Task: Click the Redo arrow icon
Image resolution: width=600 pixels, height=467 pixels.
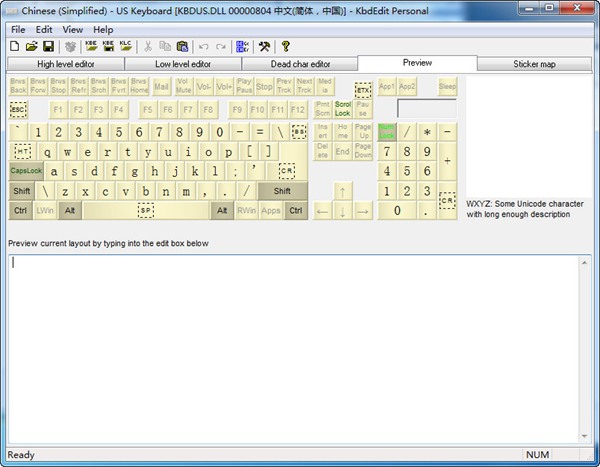Action: tap(221, 47)
